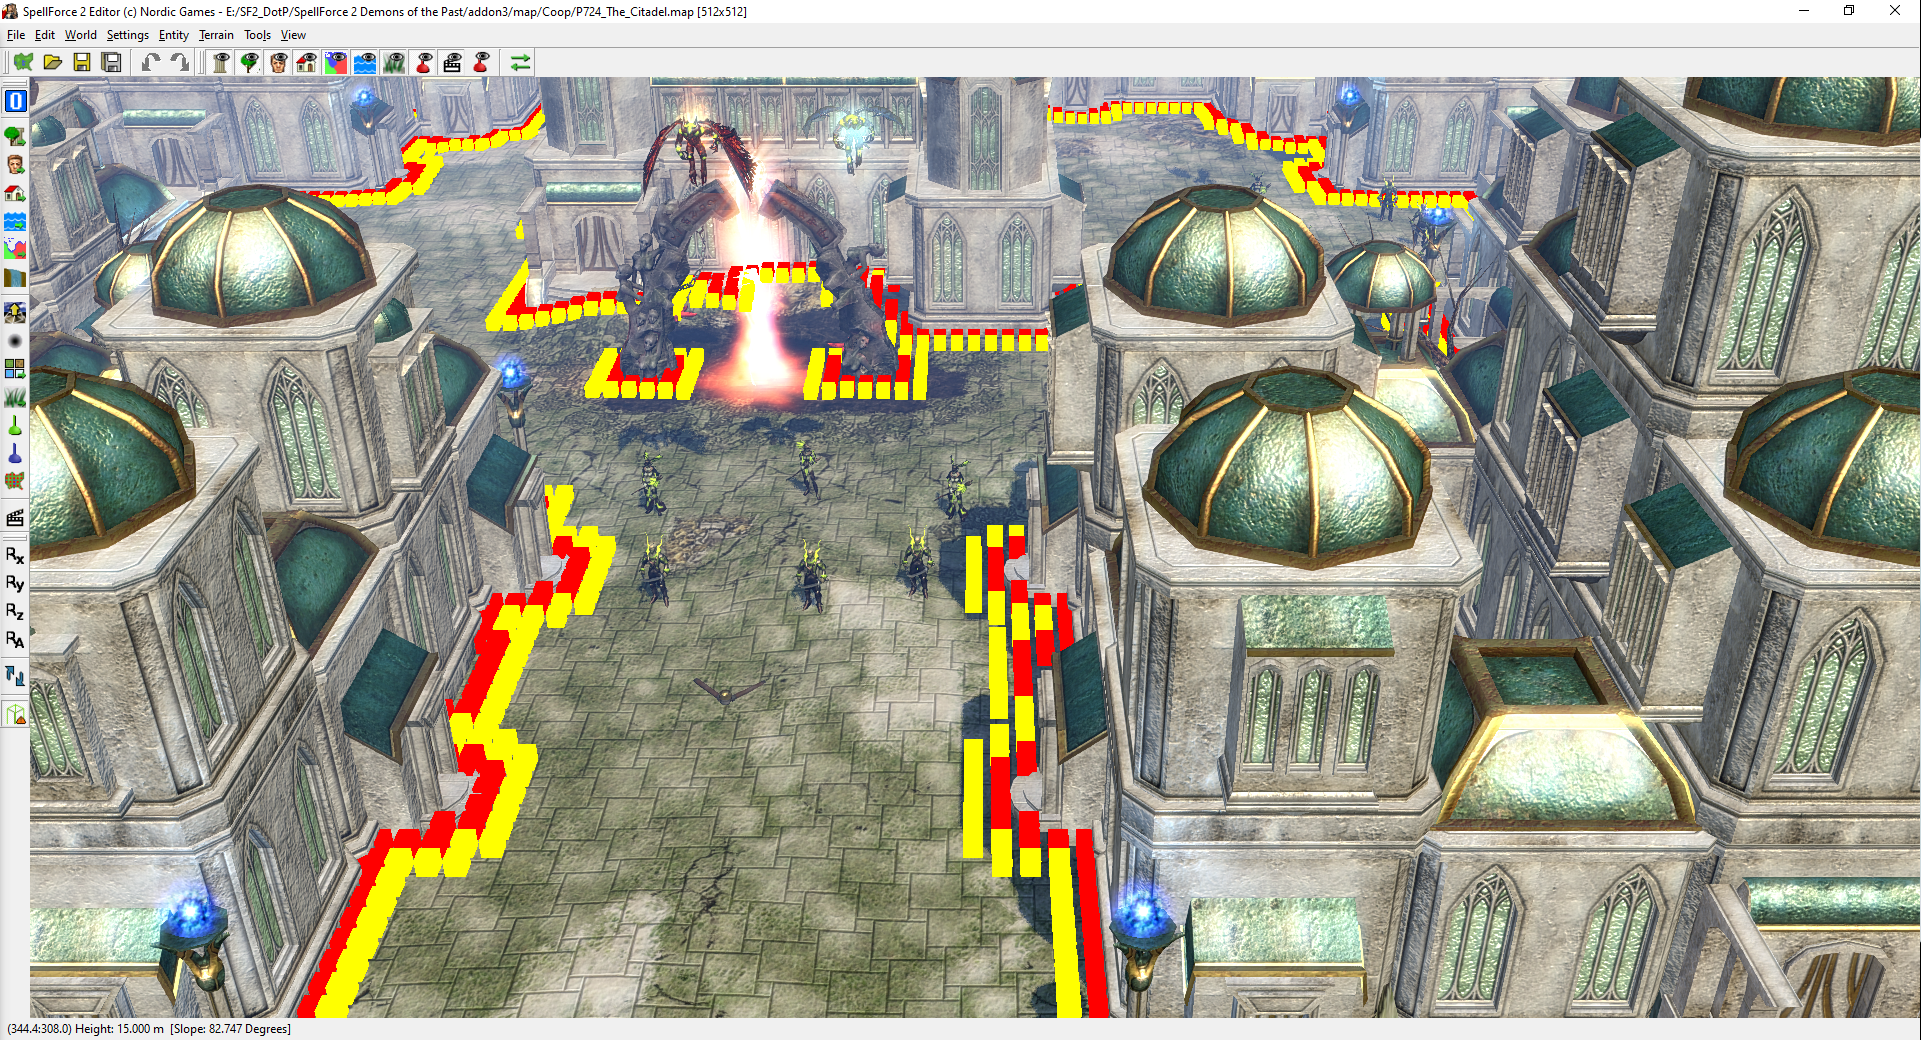Click the blue up-down arrows tool

coord(15,676)
